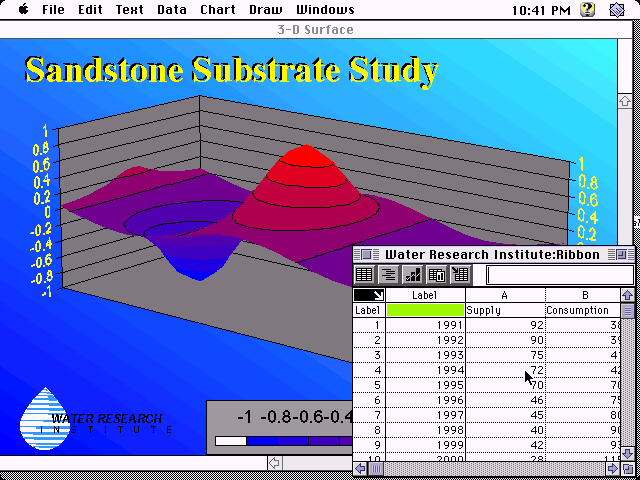Select the green highlighted label cell
This screenshot has height=480, width=640.
[x=425, y=310]
